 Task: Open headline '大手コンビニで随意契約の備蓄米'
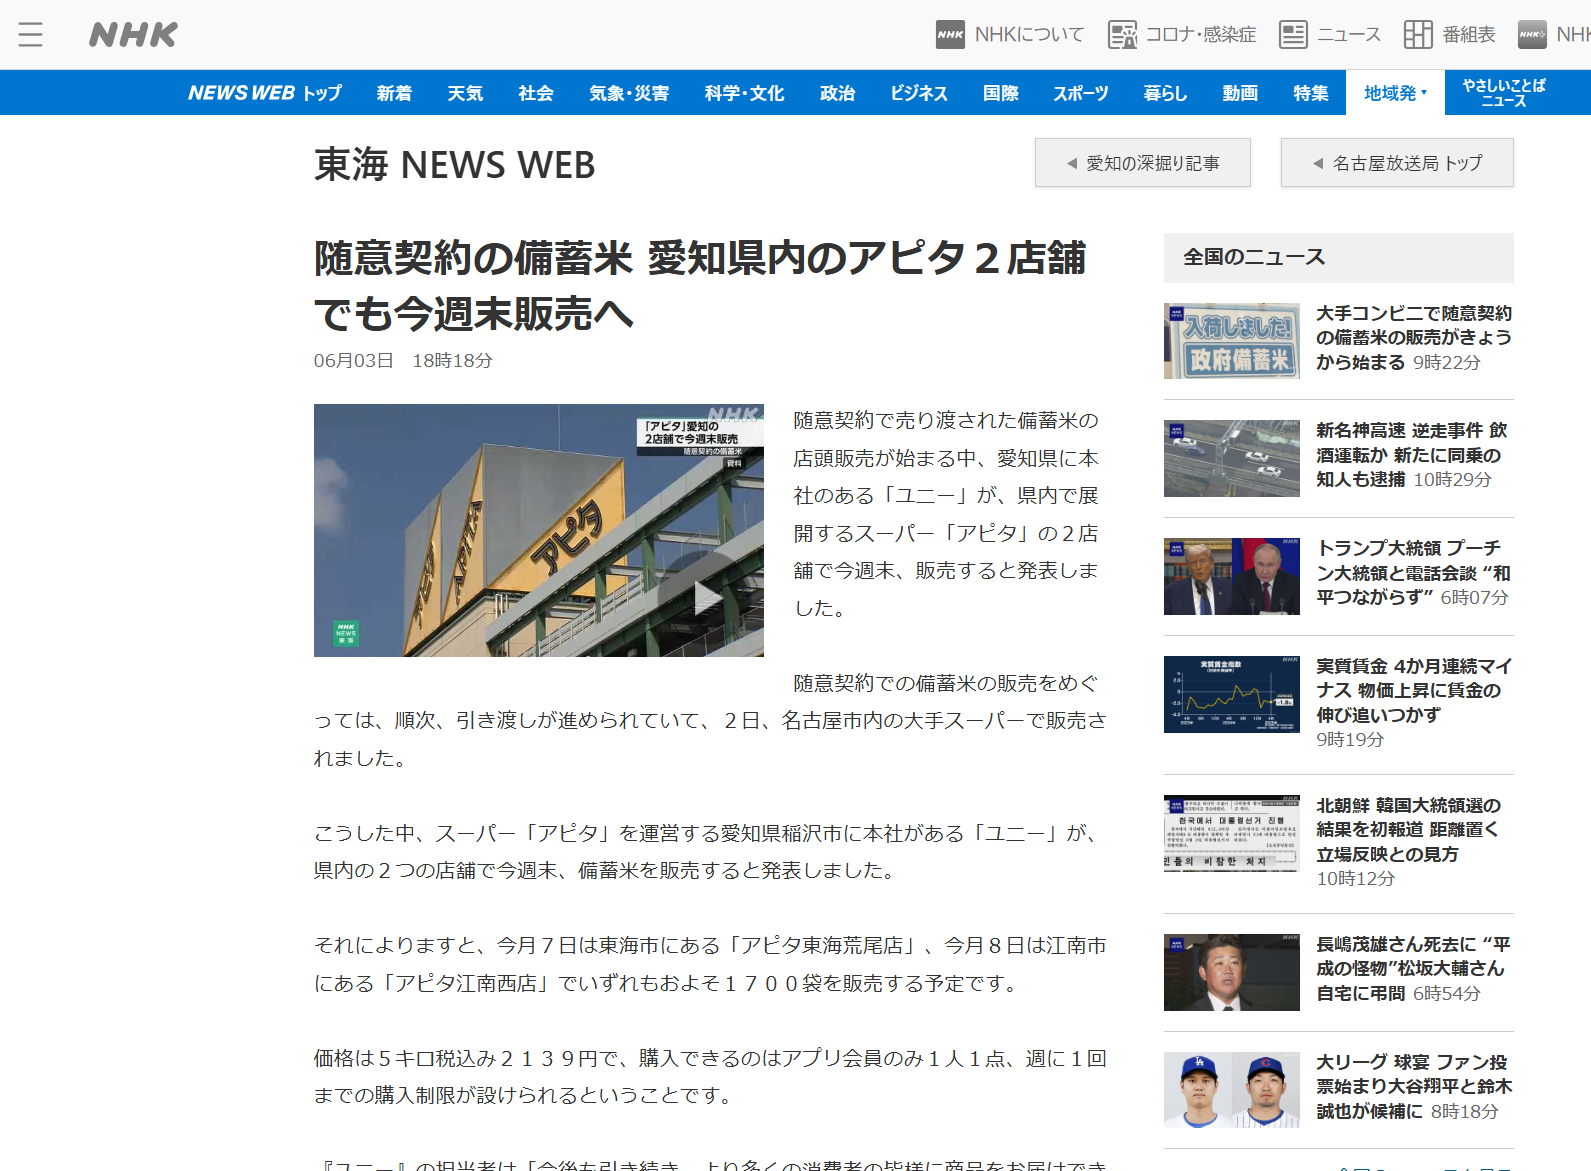pyautogui.click(x=1414, y=338)
